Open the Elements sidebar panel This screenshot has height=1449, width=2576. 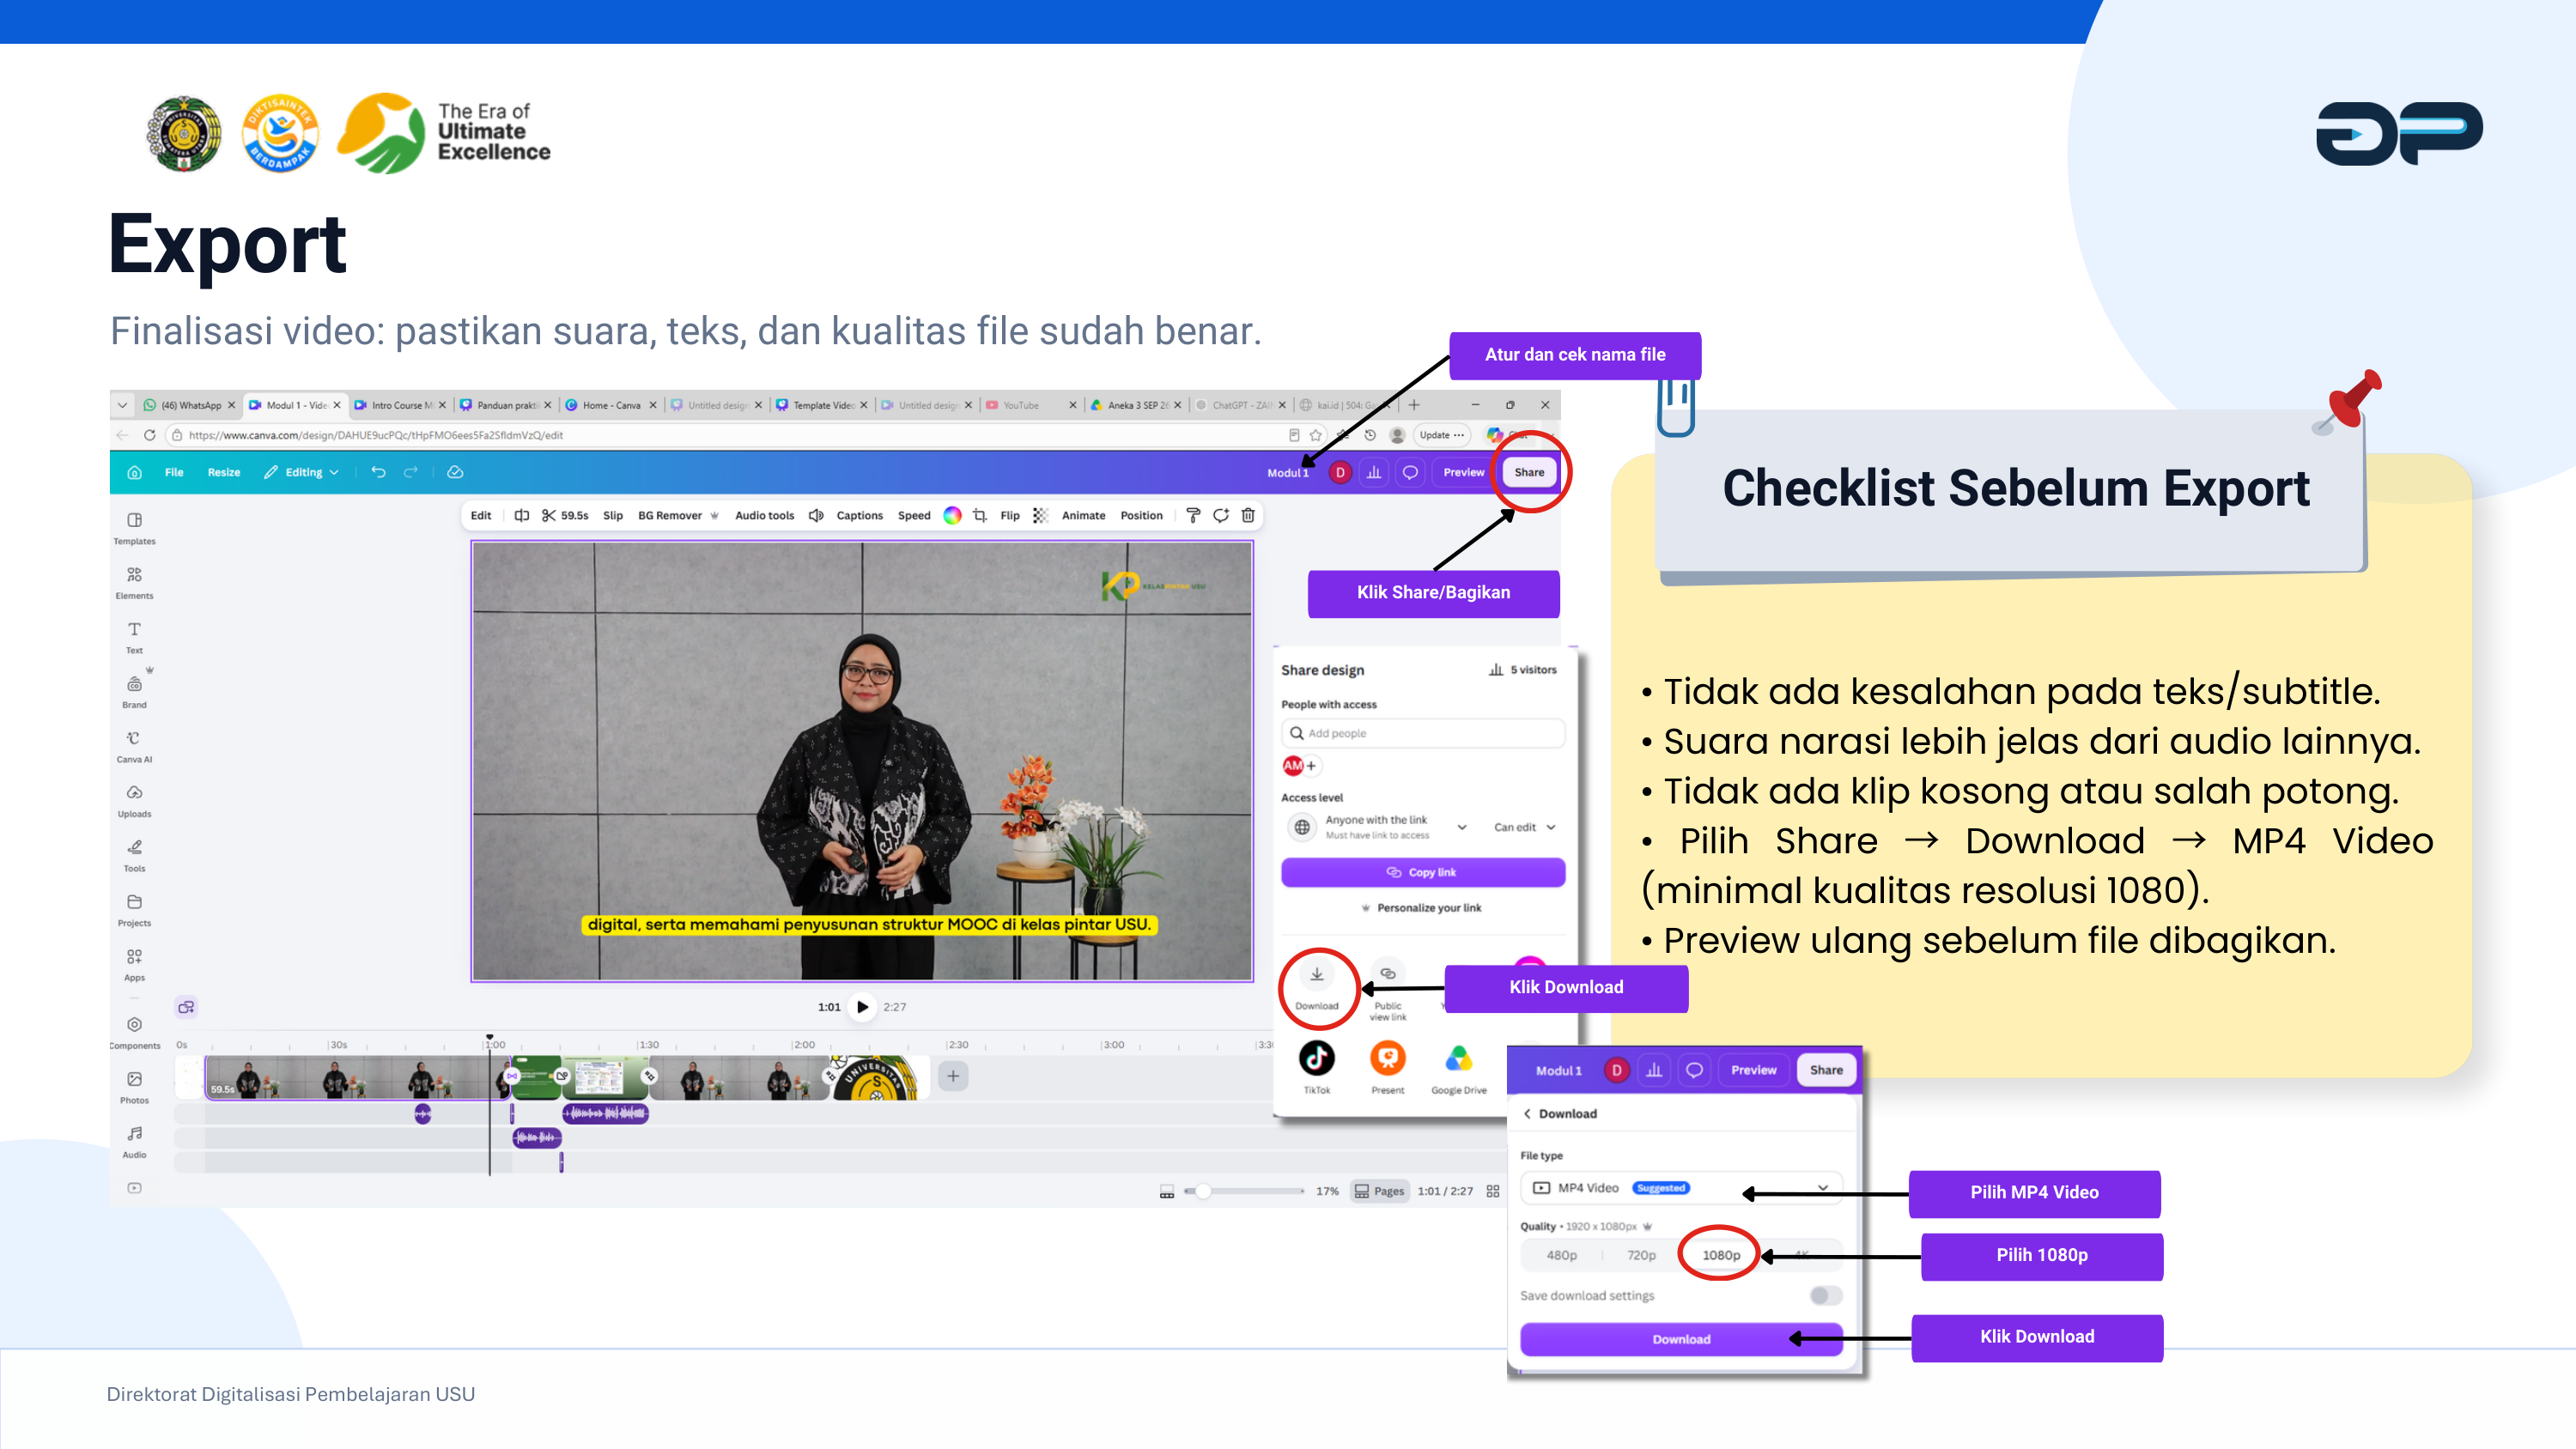click(x=134, y=583)
